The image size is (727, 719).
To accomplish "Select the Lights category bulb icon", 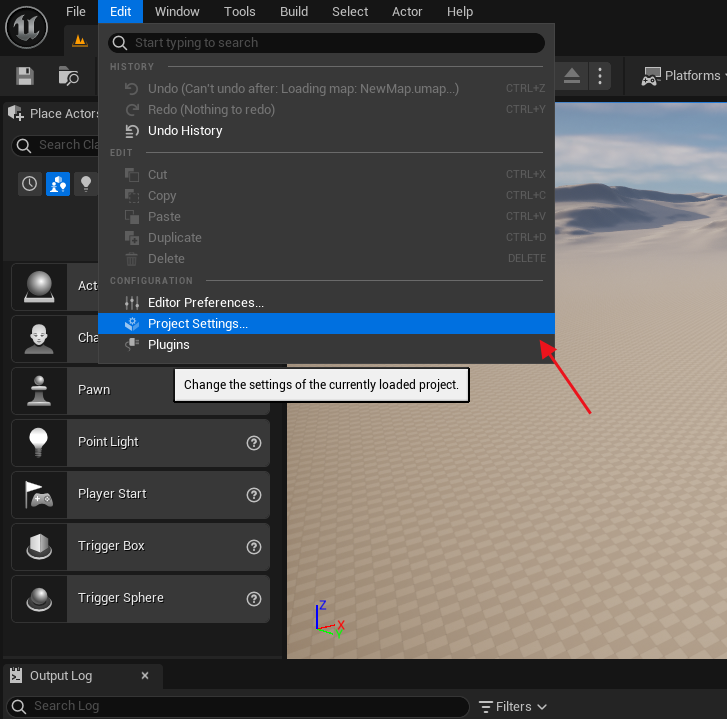I will tap(86, 184).
